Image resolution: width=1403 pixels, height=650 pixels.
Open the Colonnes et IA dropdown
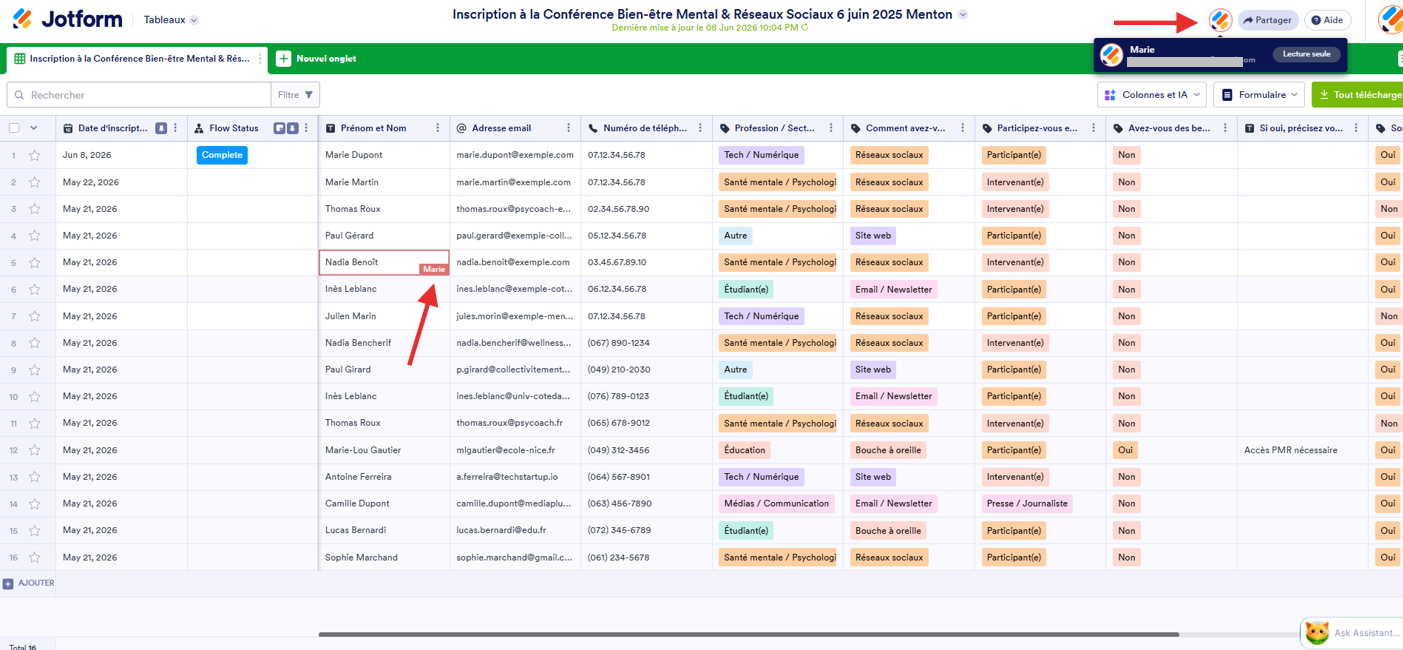(x=1152, y=95)
